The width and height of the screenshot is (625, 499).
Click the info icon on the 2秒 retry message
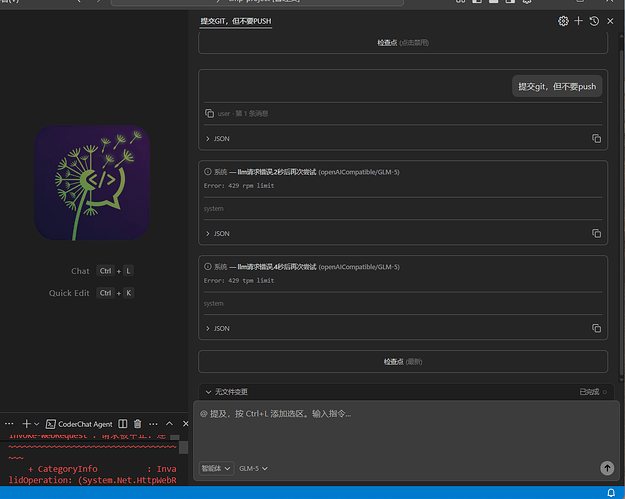(208, 172)
